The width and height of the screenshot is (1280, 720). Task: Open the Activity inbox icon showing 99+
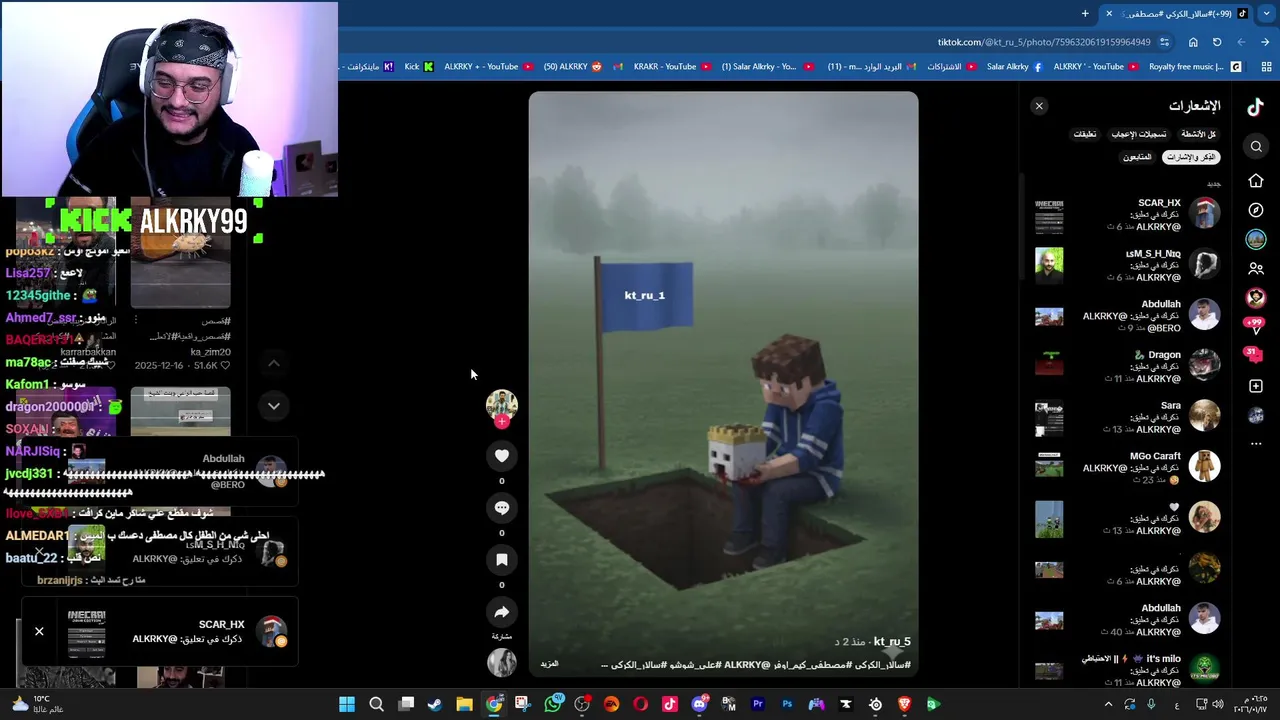[x=1255, y=325]
